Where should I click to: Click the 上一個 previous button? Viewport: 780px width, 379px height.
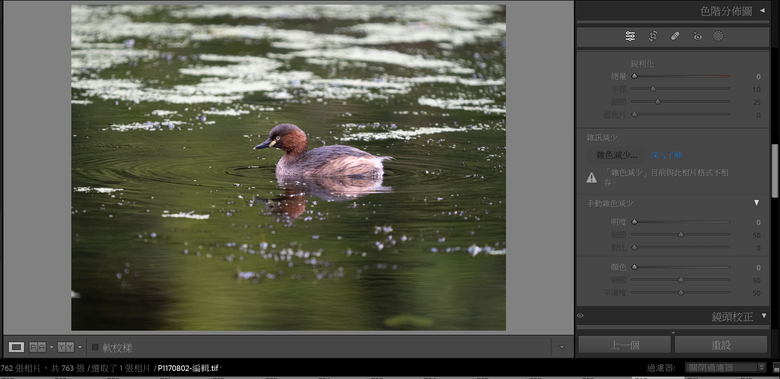pyautogui.click(x=624, y=345)
